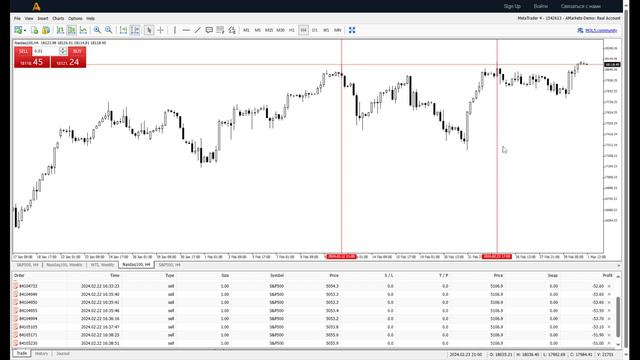Click the order icon for 84104949

(16, 294)
